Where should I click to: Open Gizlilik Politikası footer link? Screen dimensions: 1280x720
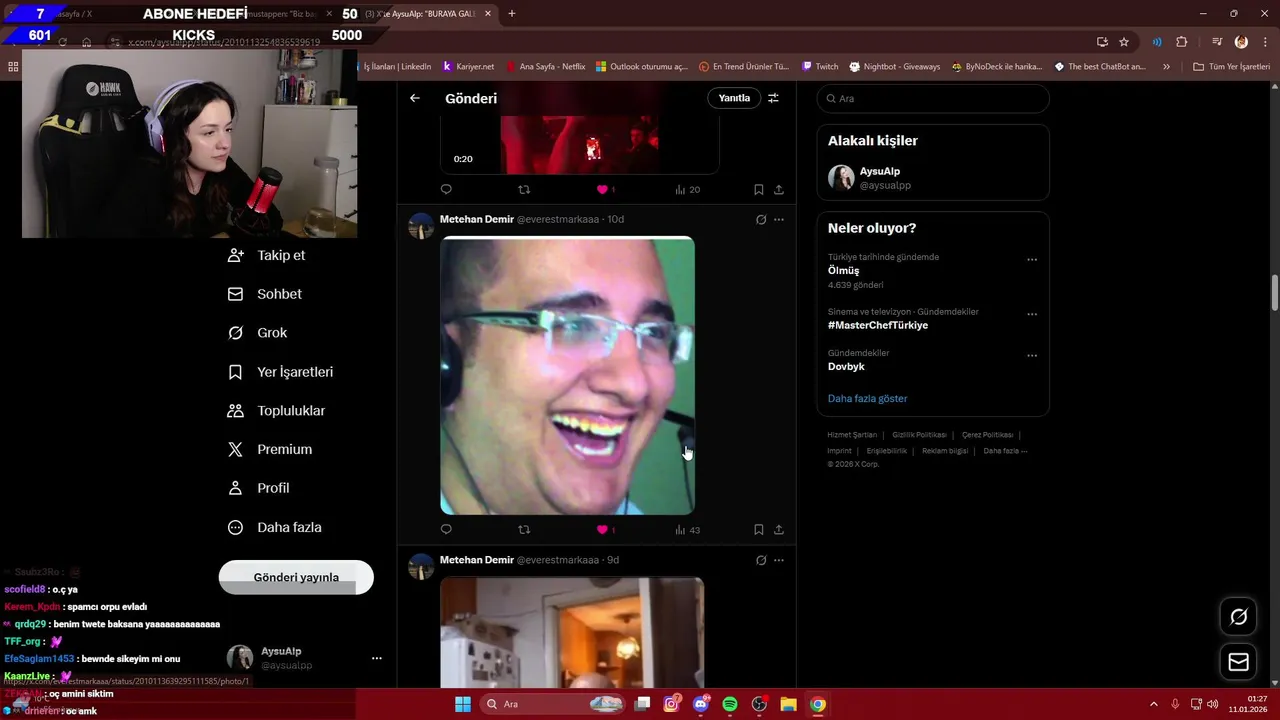(x=919, y=435)
